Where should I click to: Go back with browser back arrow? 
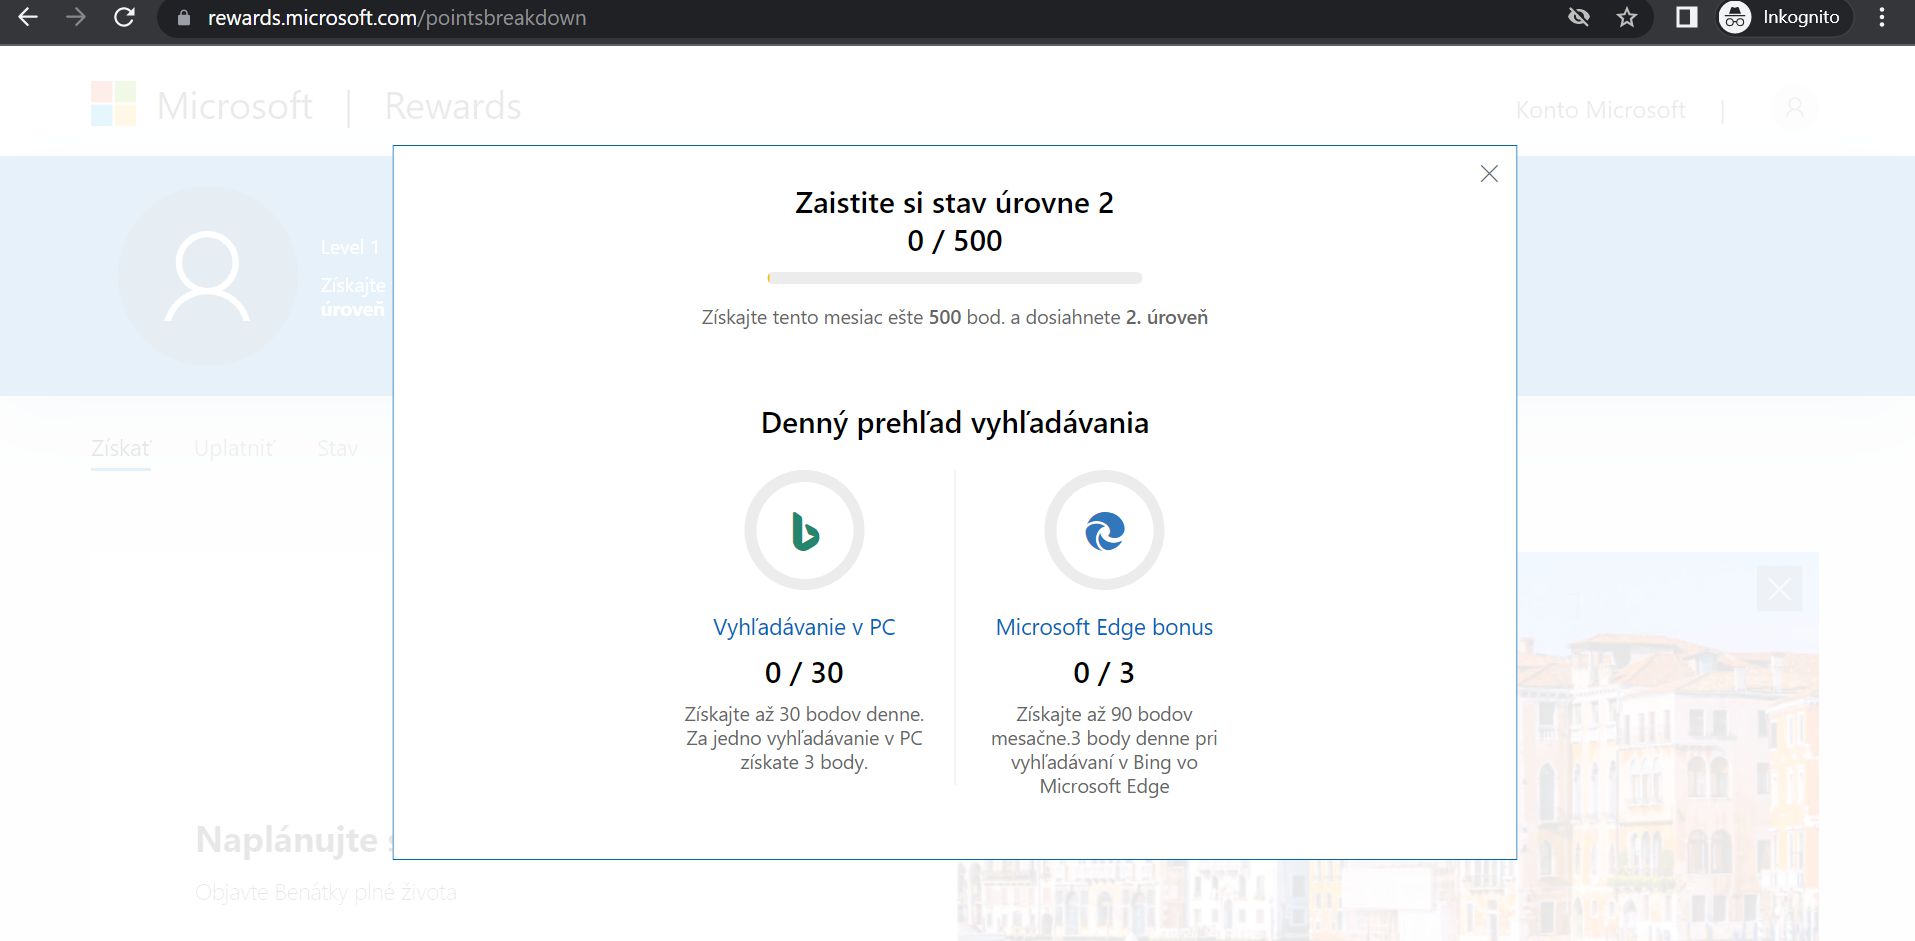tap(28, 17)
